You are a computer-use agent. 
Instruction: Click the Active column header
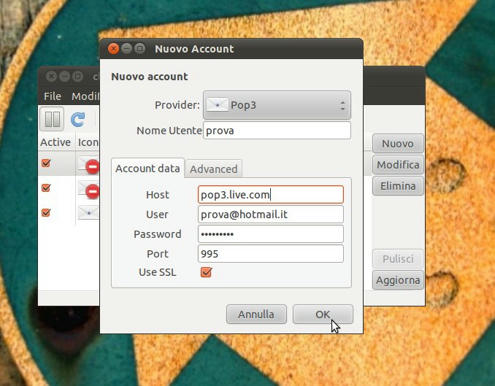[55, 142]
